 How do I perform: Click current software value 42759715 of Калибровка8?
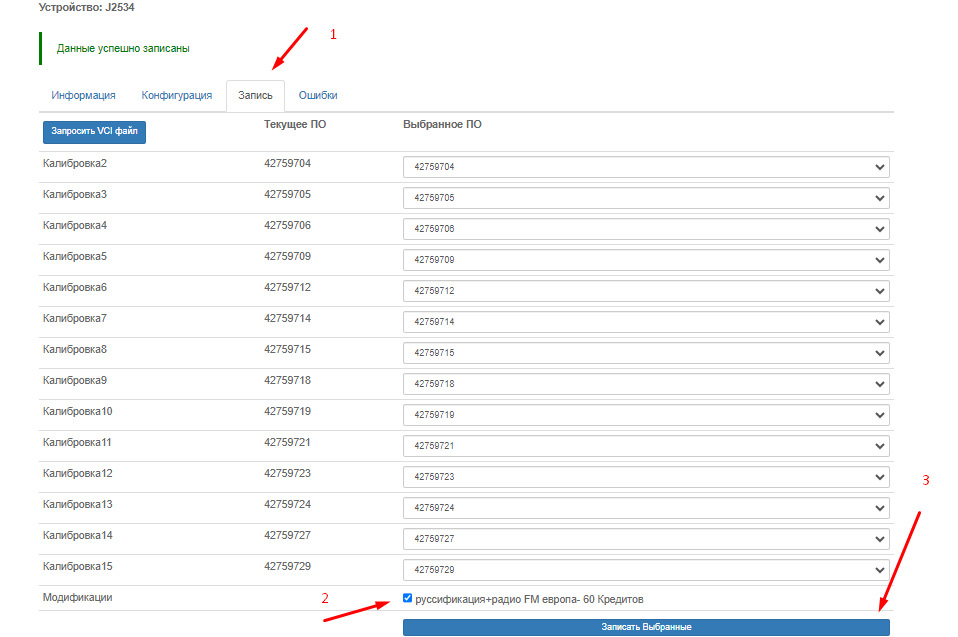coord(287,350)
